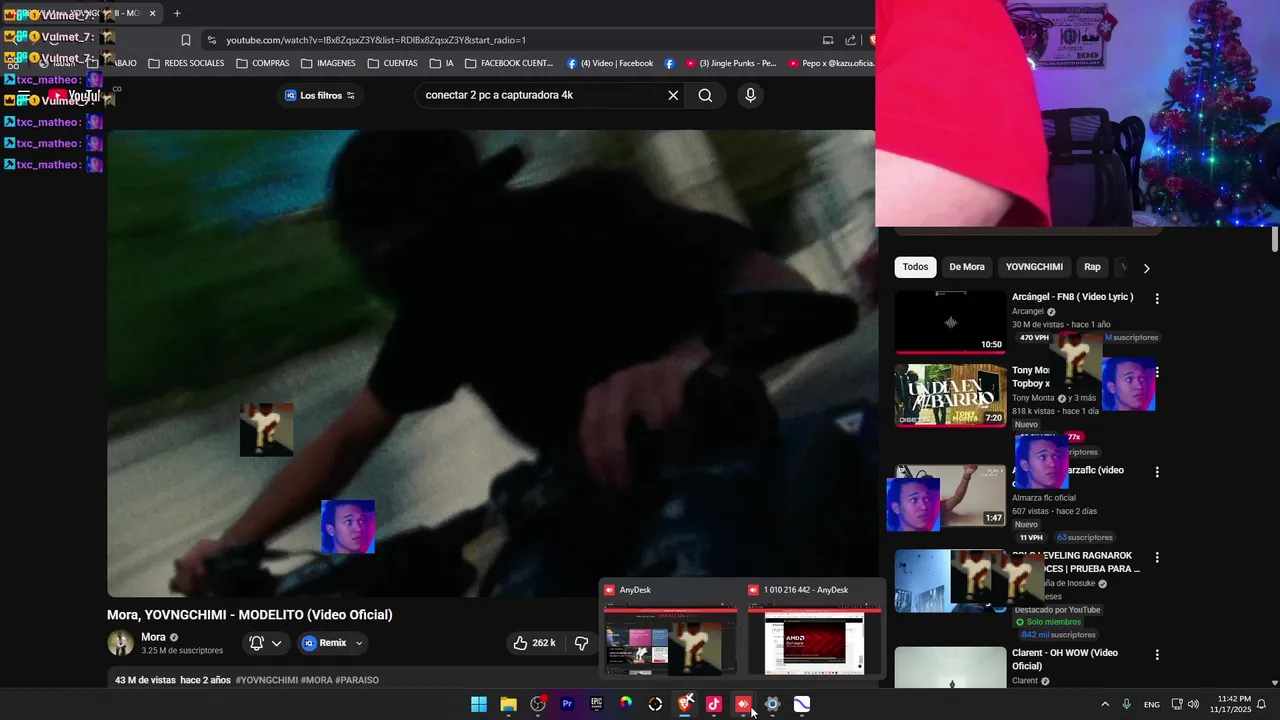
Task: Click the share icon in address bar
Action: [850, 40]
